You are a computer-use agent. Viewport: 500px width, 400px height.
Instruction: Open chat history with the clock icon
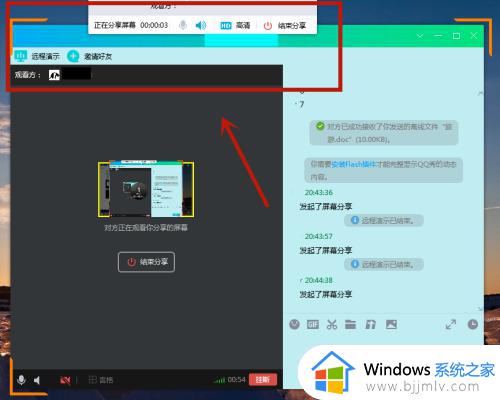pyautogui.click(x=473, y=324)
